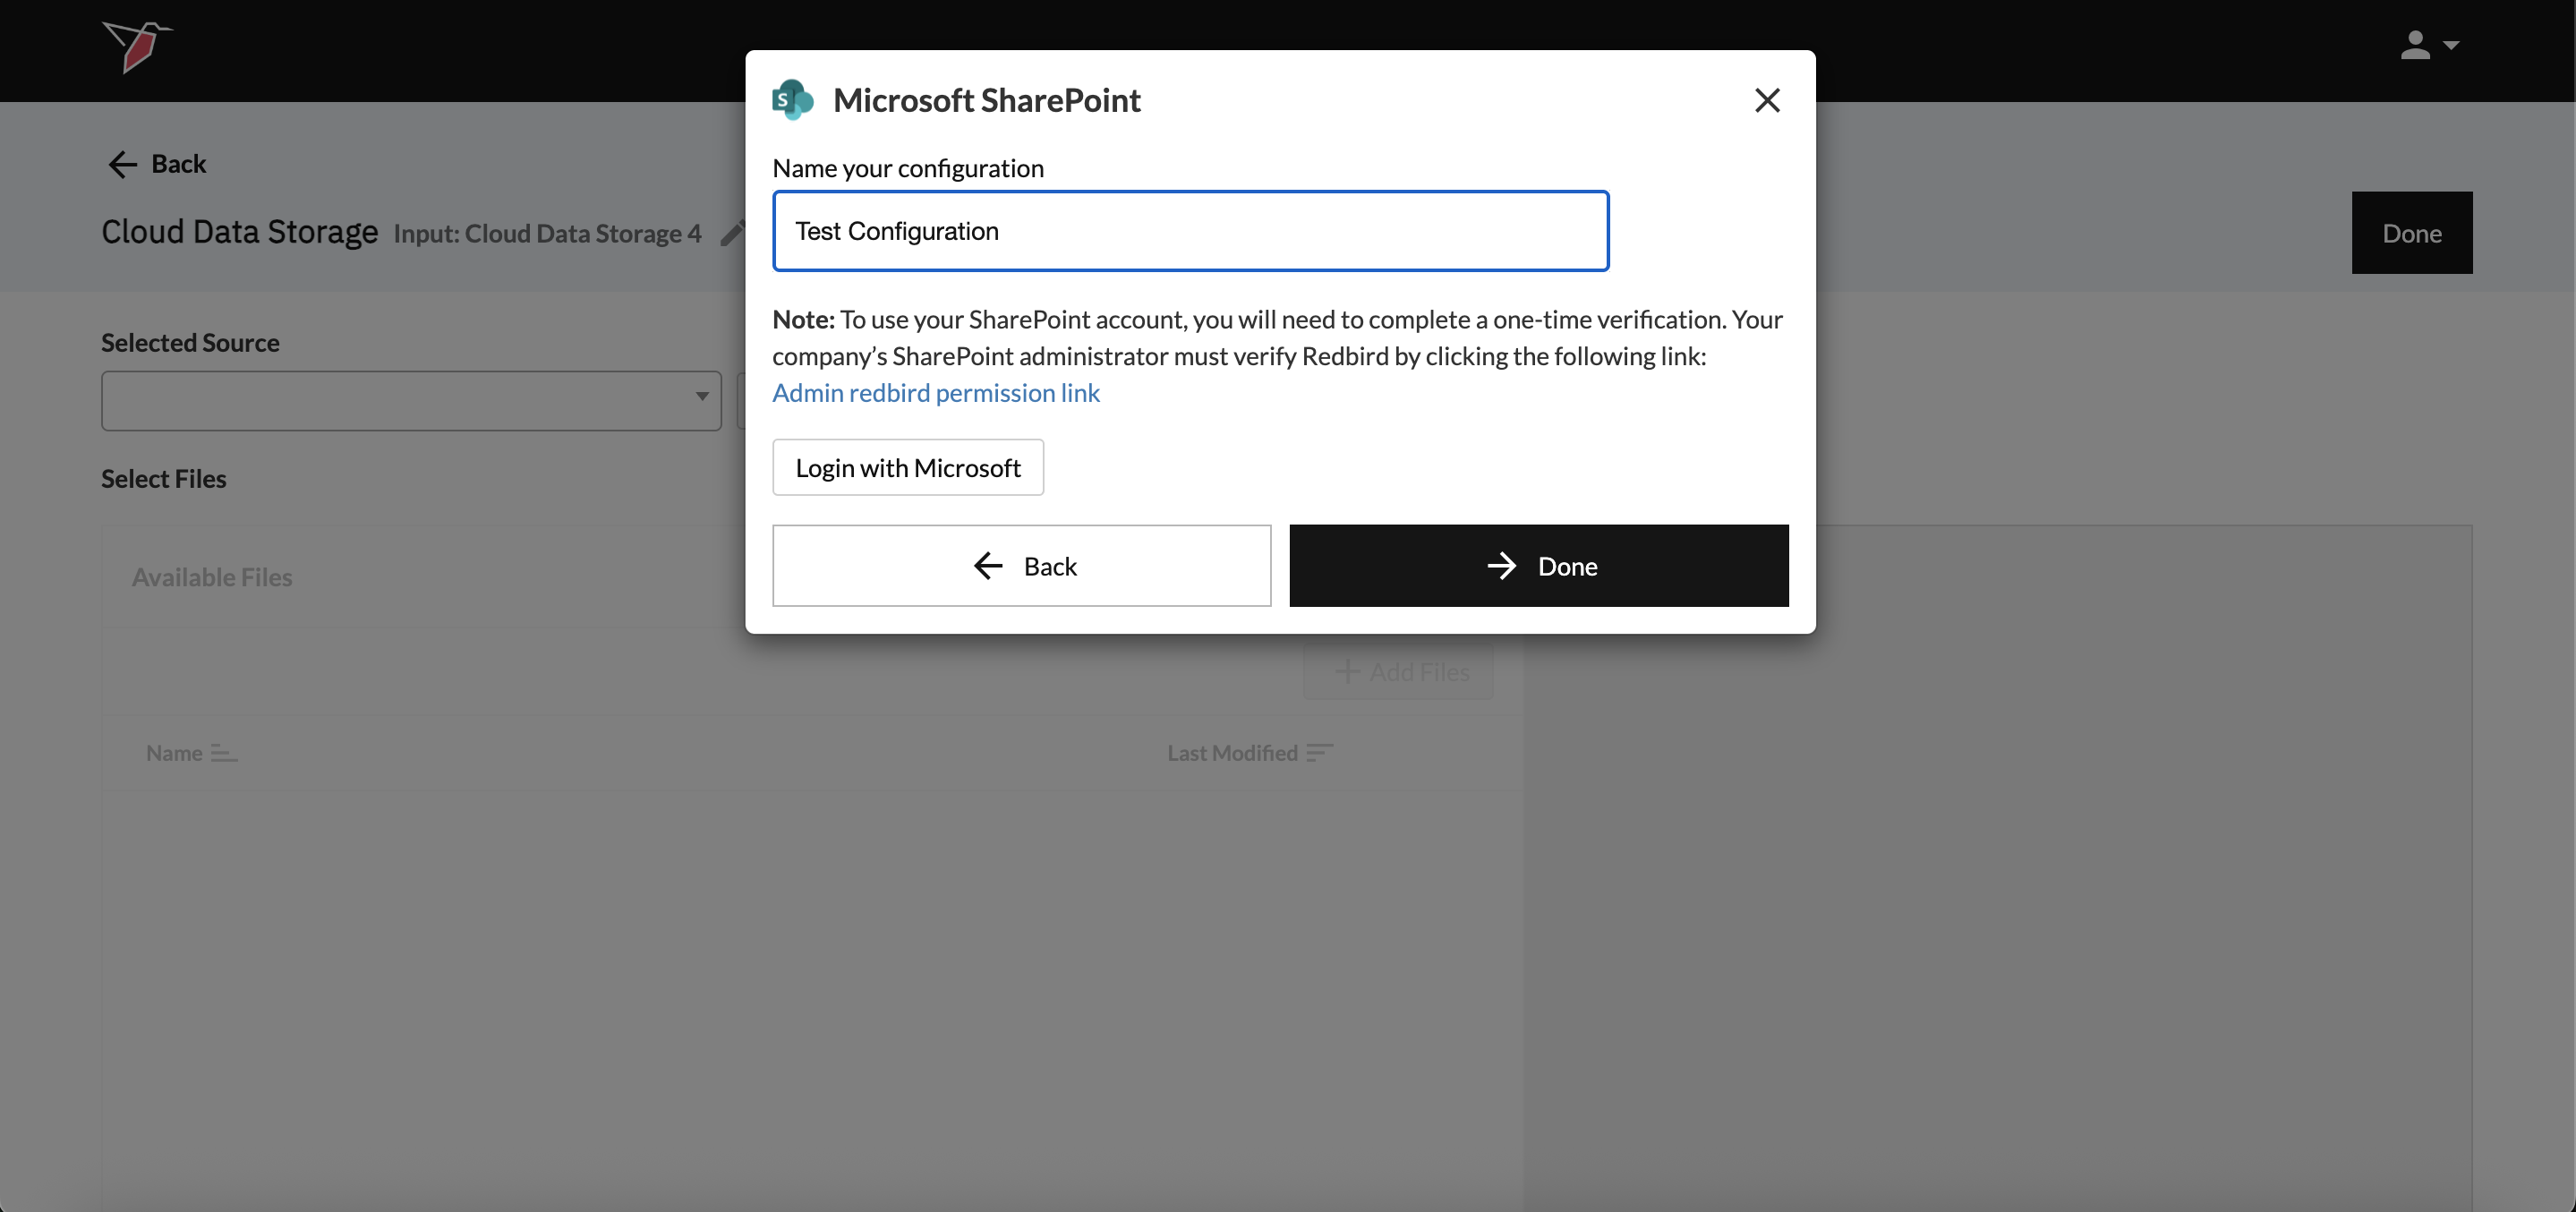Image resolution: width=2576 pixels, height=1212 pixels.
Task: Click the Available Files header
Action: click(x=212, y=578)
